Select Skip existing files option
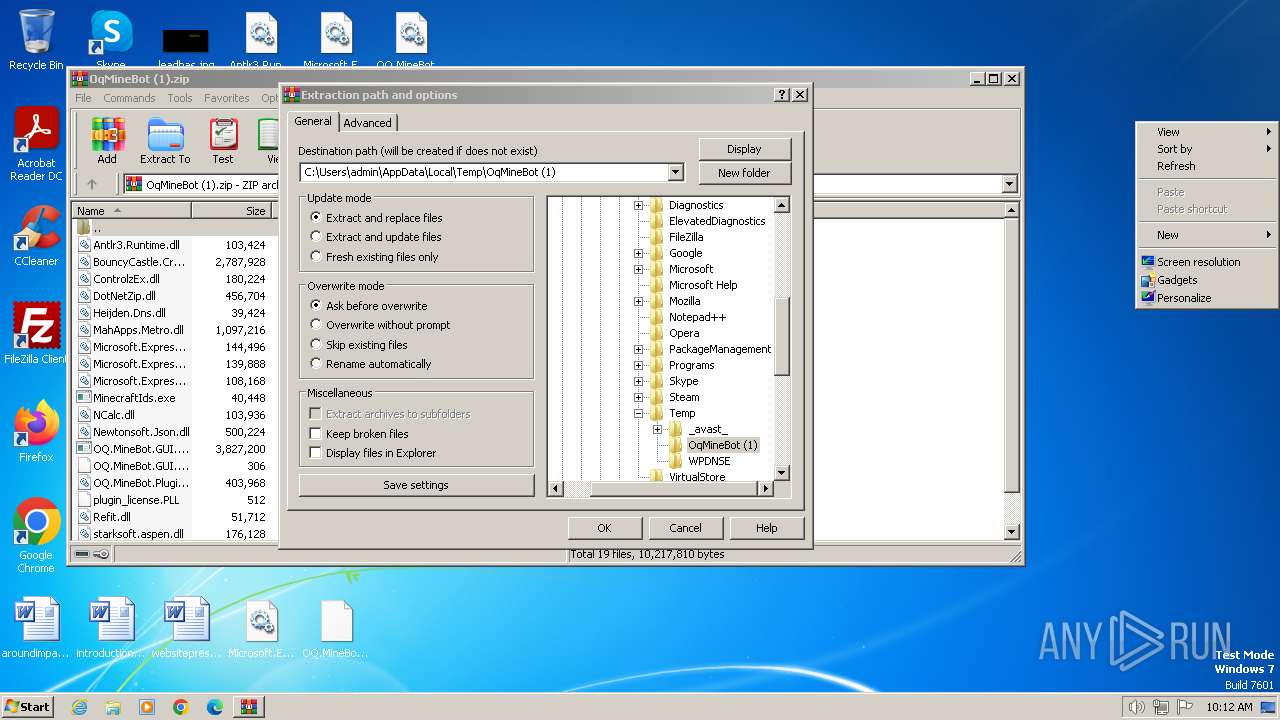The width and height of the screenshot is (1280, 720). pyautogui.click(x=359, y=345)
